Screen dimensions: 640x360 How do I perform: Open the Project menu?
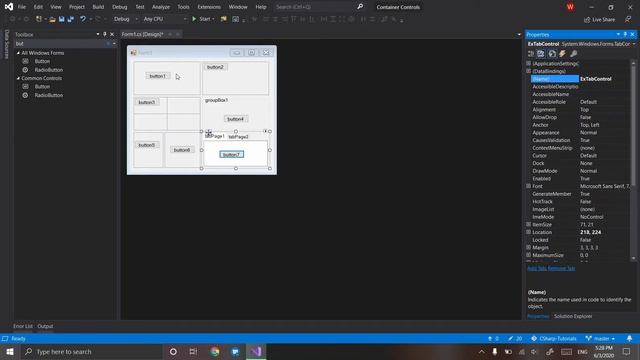(x=77, y=7)
